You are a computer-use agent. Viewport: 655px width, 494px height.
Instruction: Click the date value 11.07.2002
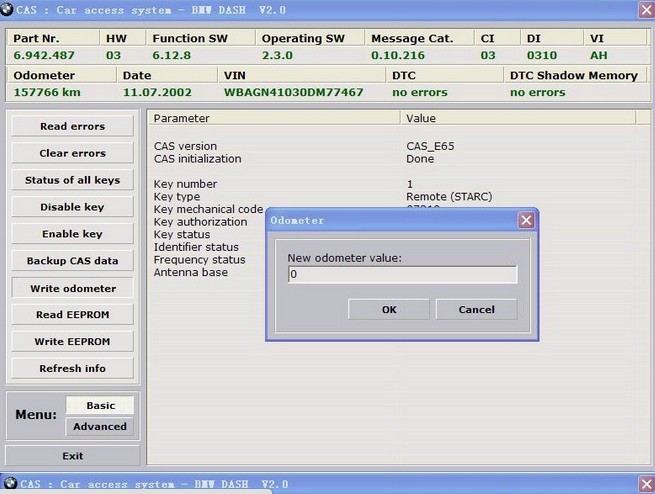tap(157, 92)
